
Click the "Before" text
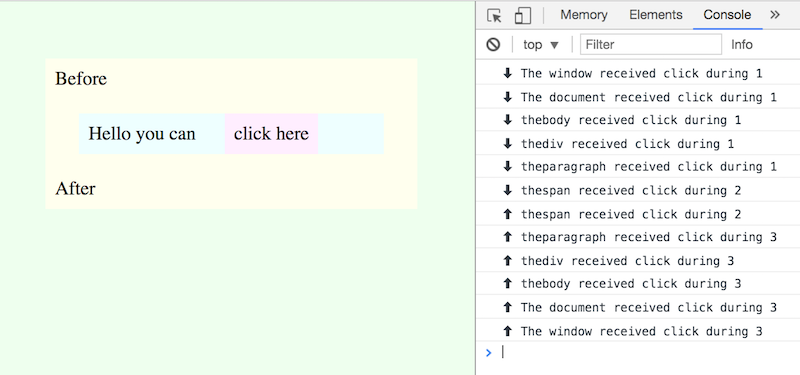coord(81,79)
